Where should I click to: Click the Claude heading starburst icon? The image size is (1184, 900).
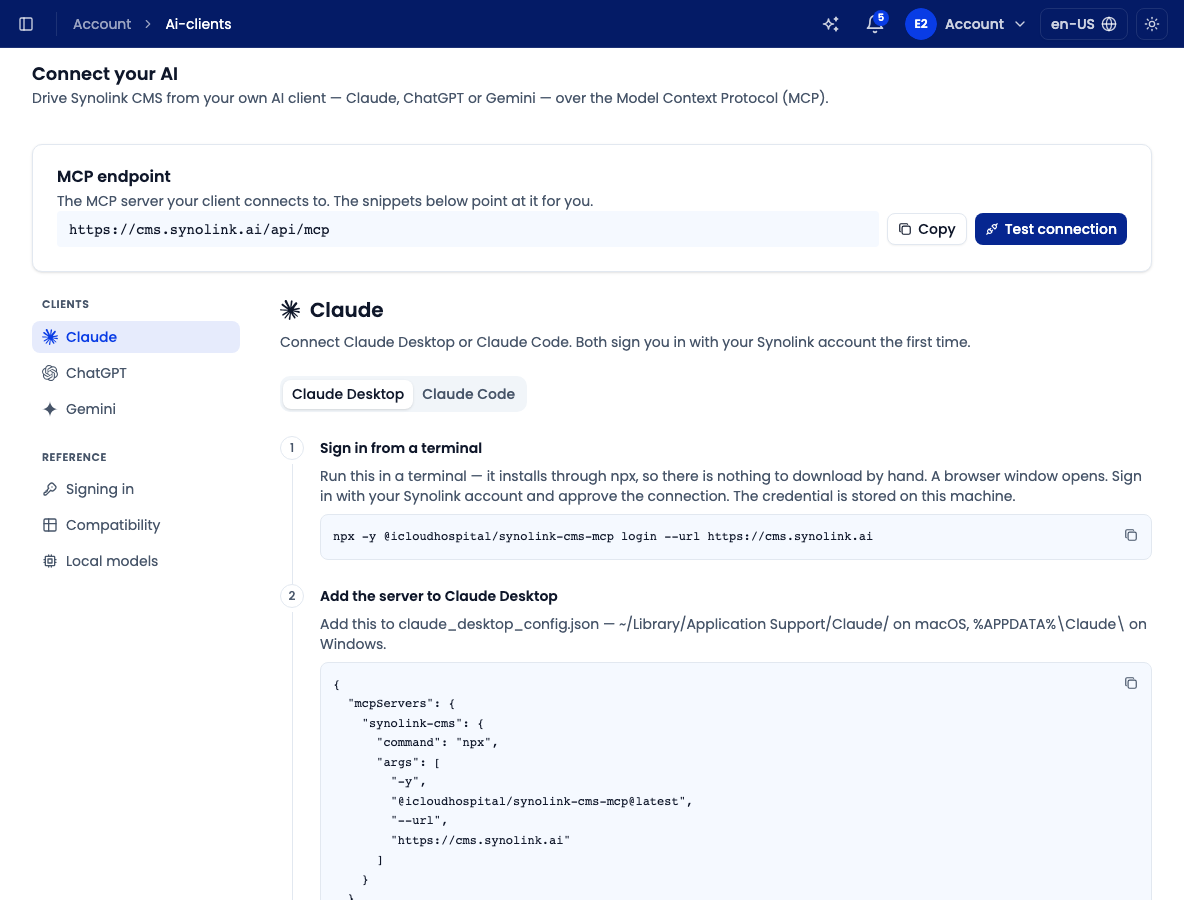[290, 310]
